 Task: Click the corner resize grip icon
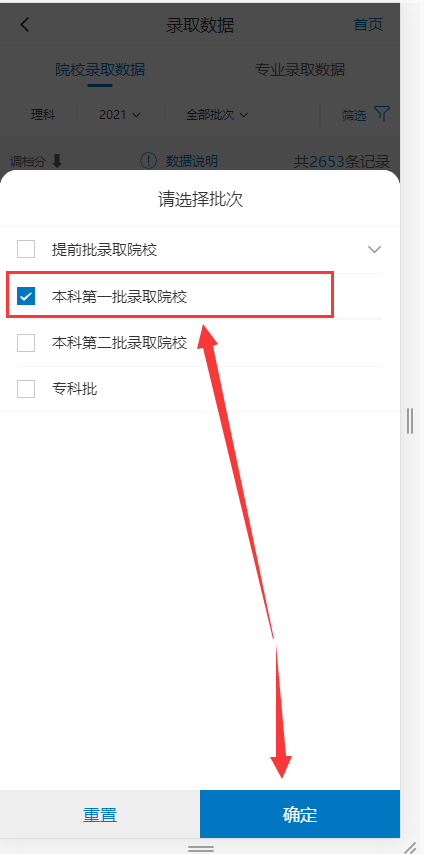[x=416, y=846]
